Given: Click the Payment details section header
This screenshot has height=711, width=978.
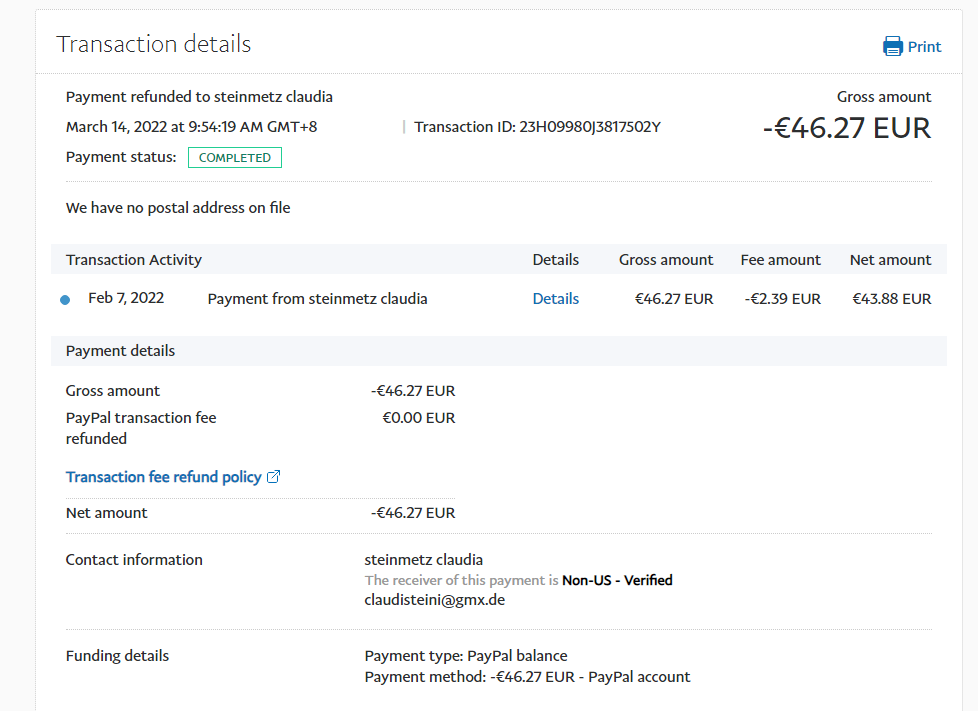Looking at the screenshot, I should coord(120,351).
